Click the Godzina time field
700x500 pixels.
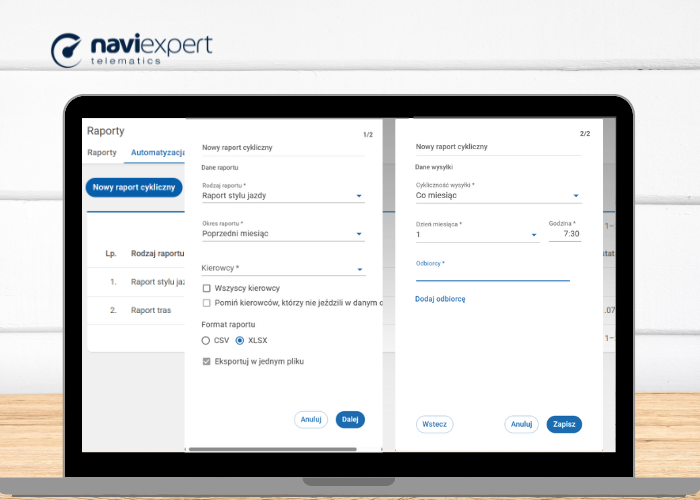[x=564, y=234]
